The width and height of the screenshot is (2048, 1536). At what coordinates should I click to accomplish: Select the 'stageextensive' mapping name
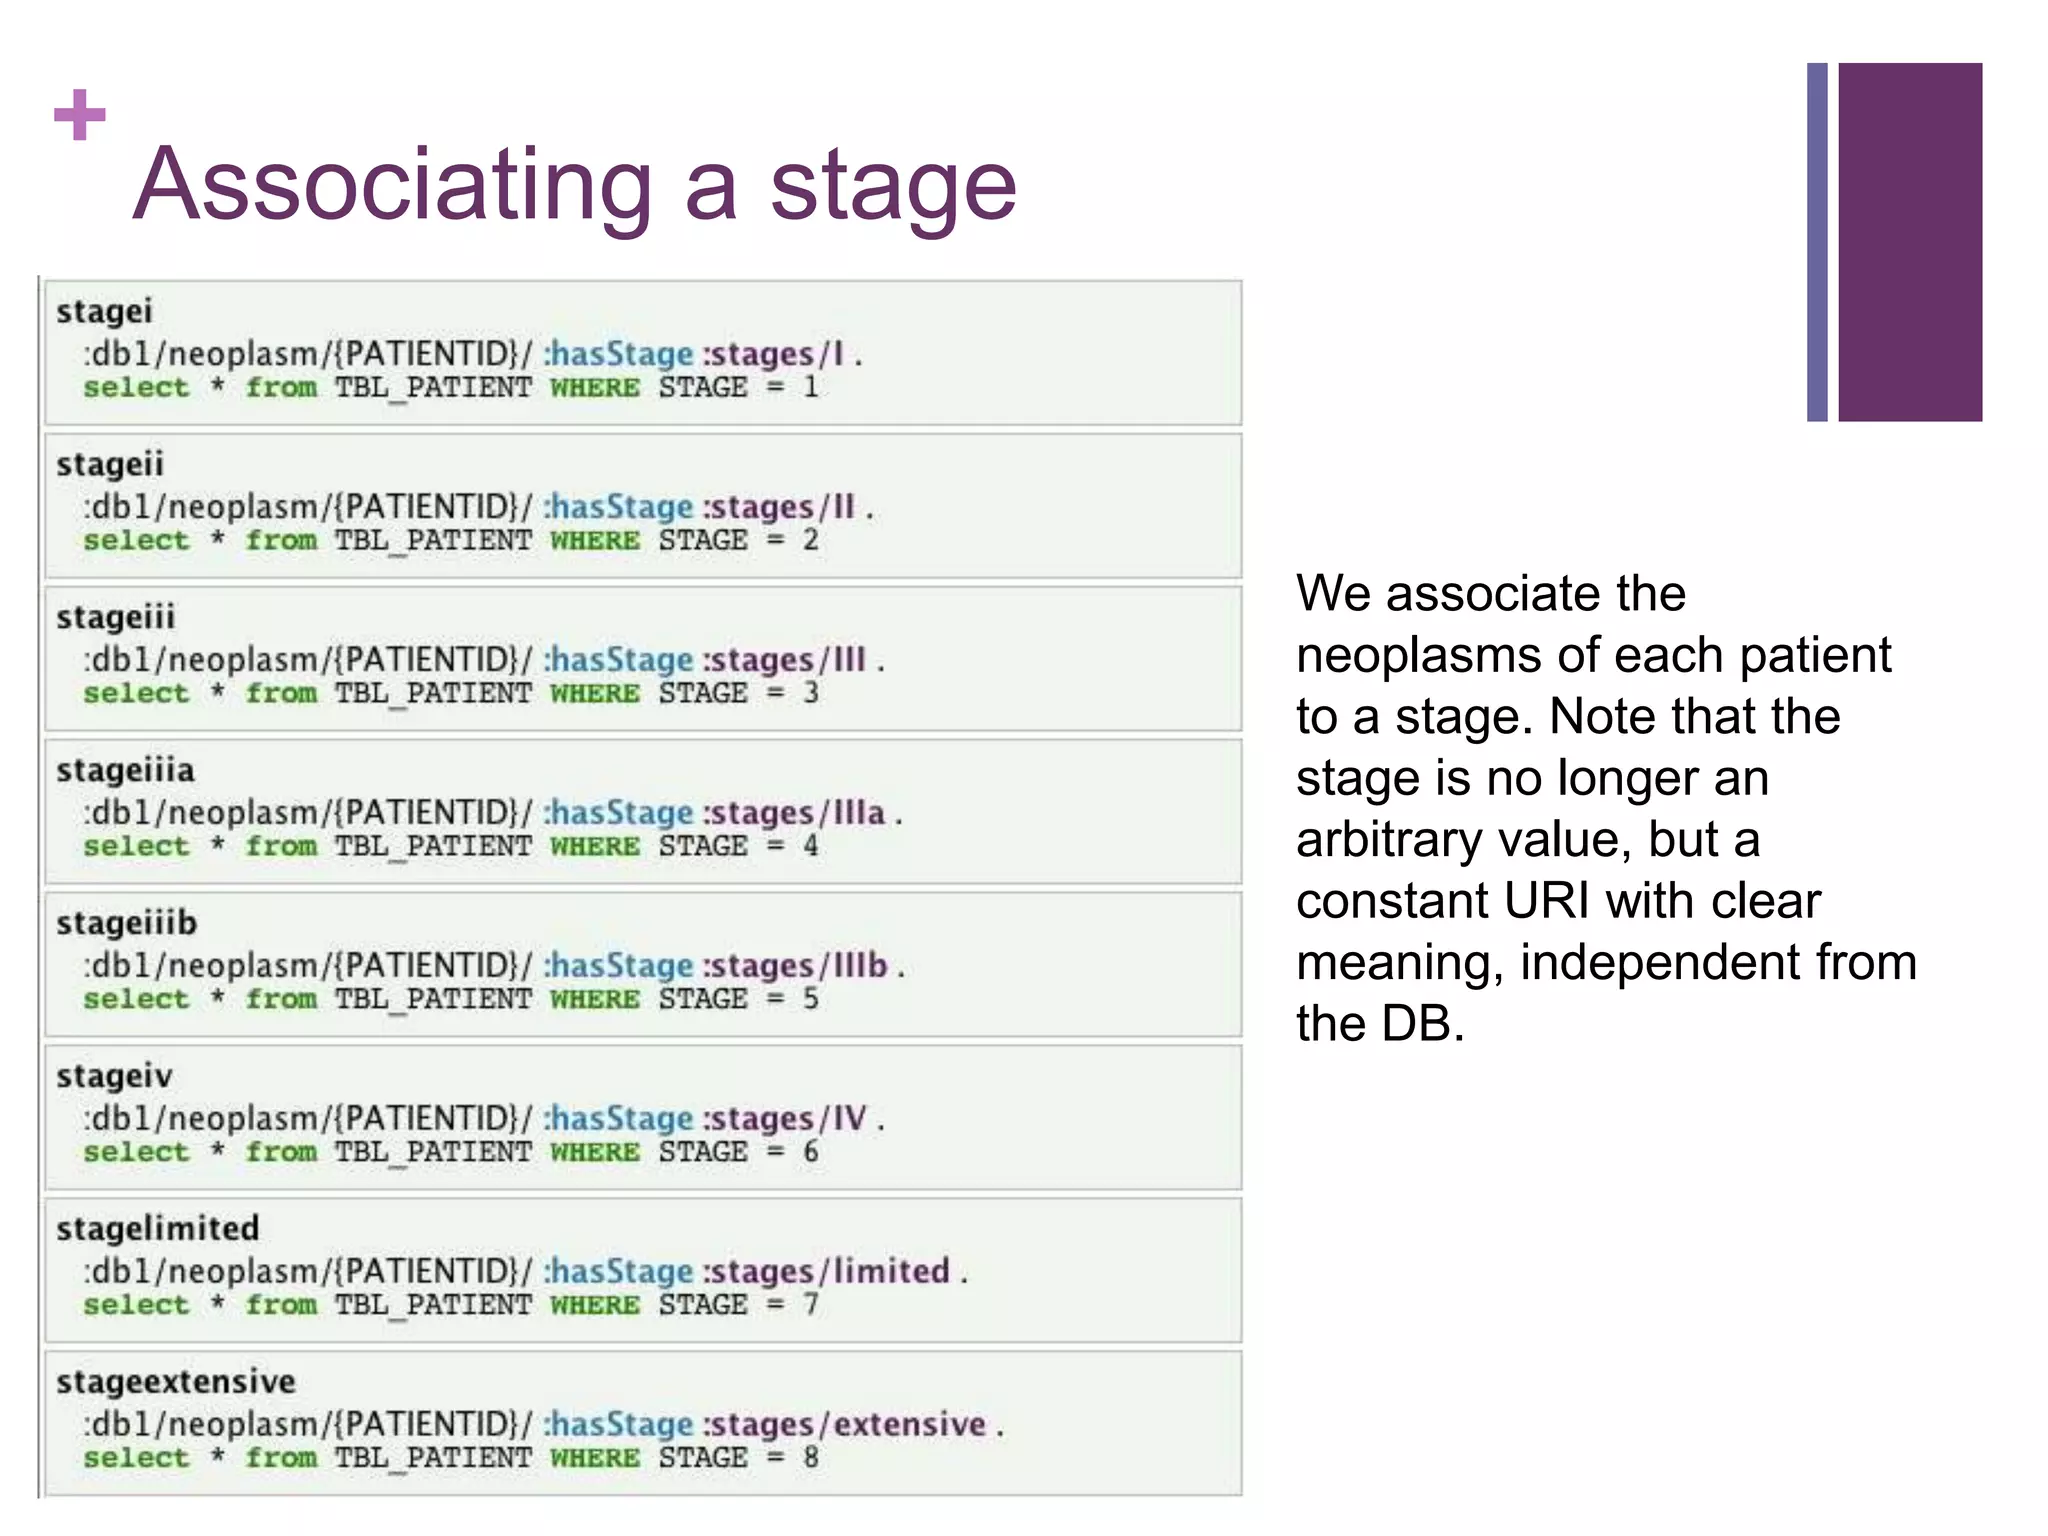coord(175,1381)
